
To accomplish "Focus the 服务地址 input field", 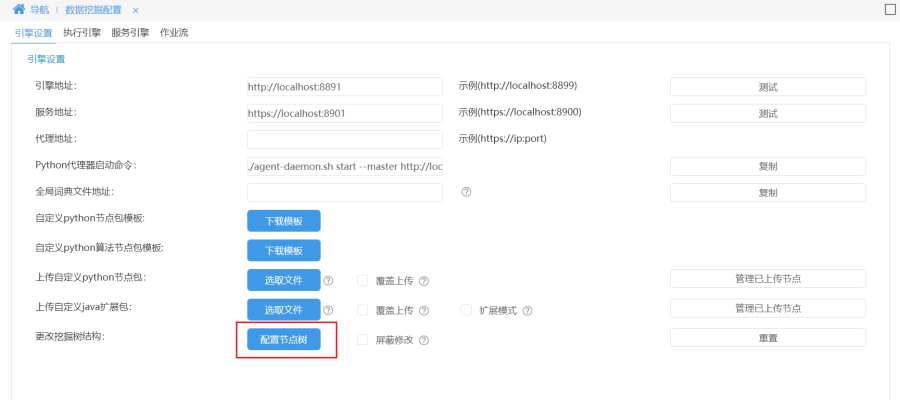I will pos(345,113).
